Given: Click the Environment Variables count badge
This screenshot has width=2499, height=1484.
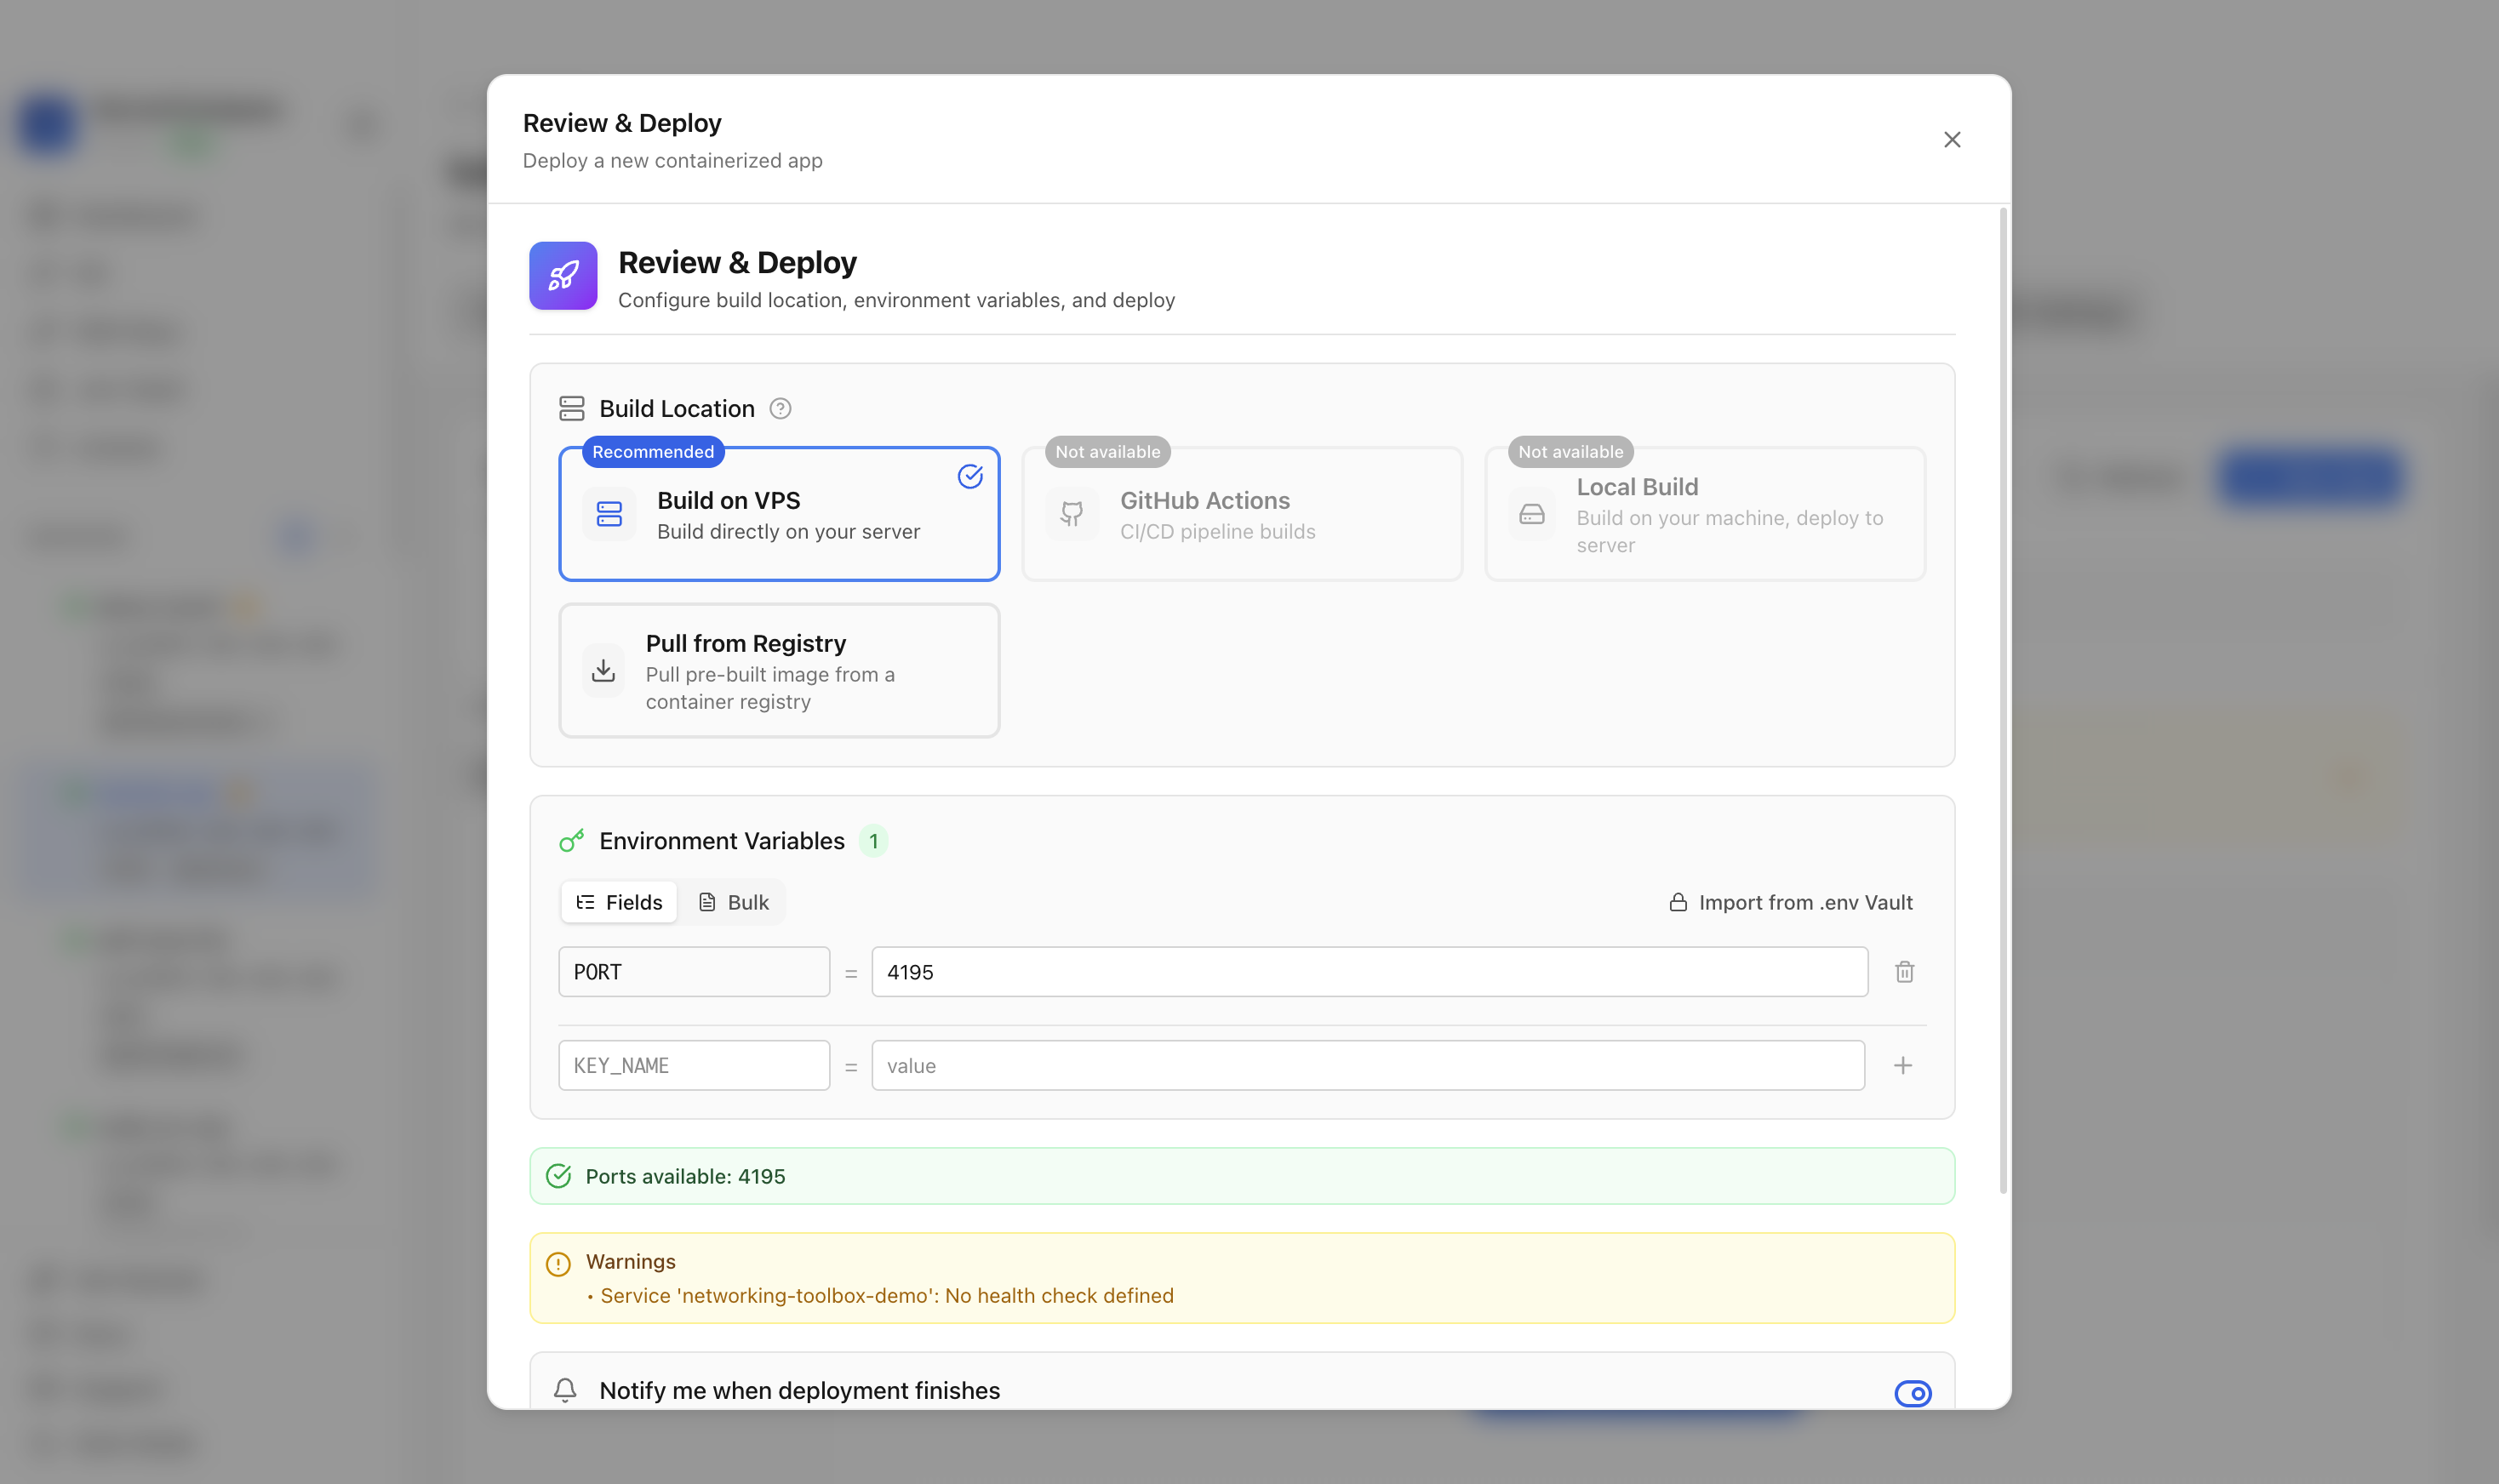Looking at the screenshot, I should click(873, 841).
